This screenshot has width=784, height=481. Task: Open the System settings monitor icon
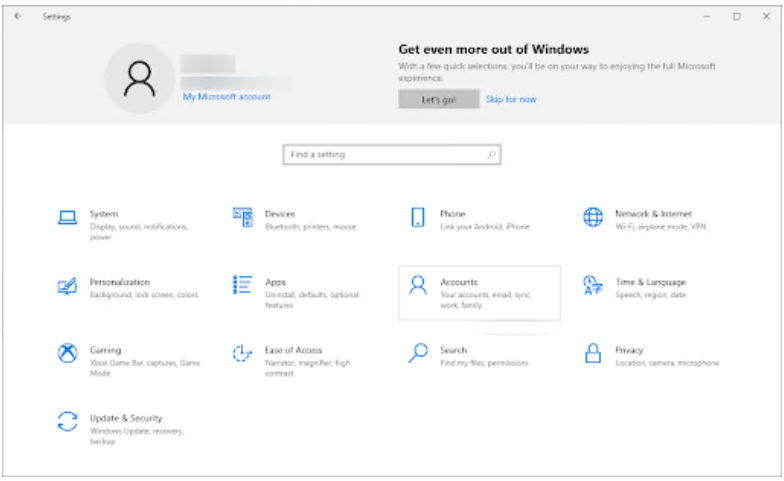tap(67, 217)
